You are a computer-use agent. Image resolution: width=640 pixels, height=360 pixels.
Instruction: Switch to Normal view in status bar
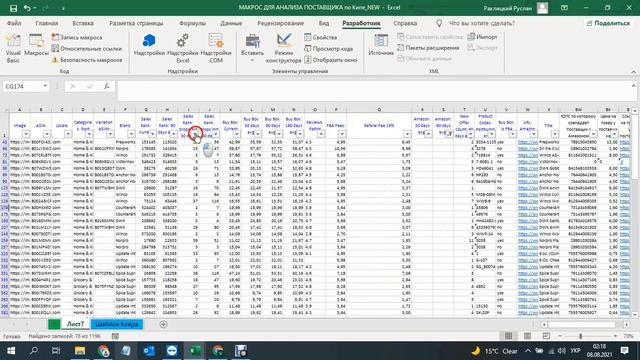pyautogui.click(x=508, y=336)
